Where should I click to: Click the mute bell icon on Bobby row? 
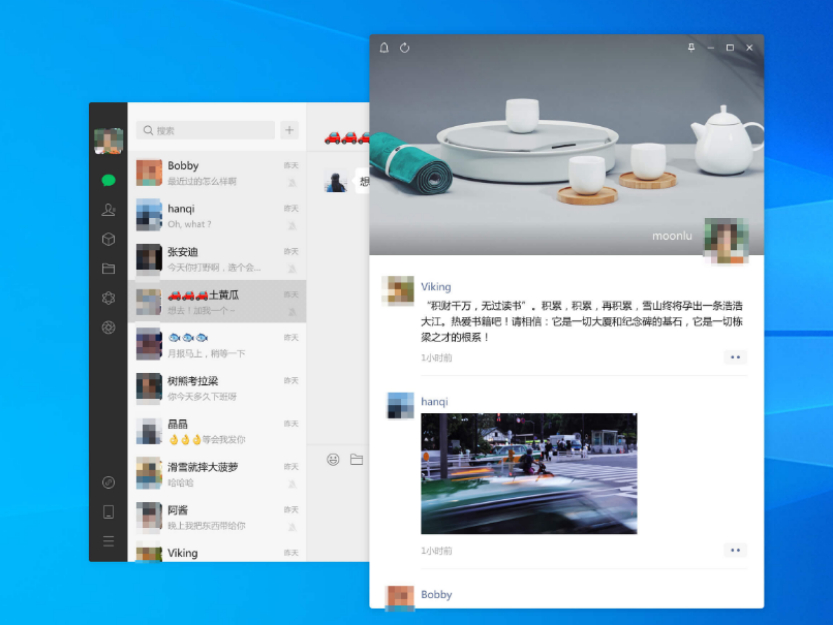pyautogui.click(x=292, y=182)
